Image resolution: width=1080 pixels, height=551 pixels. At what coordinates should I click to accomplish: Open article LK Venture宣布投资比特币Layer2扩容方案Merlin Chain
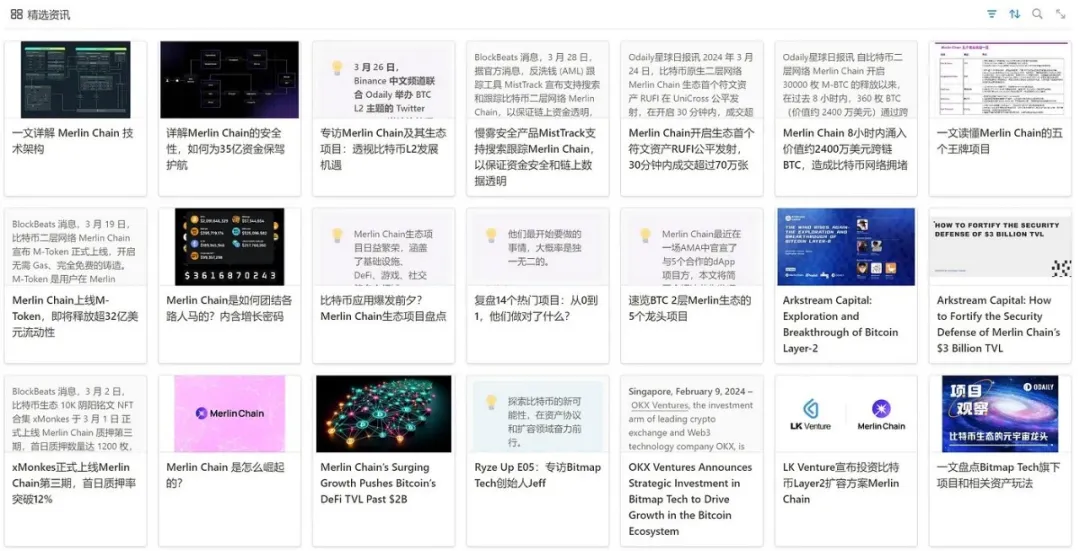tap(841, 483)
